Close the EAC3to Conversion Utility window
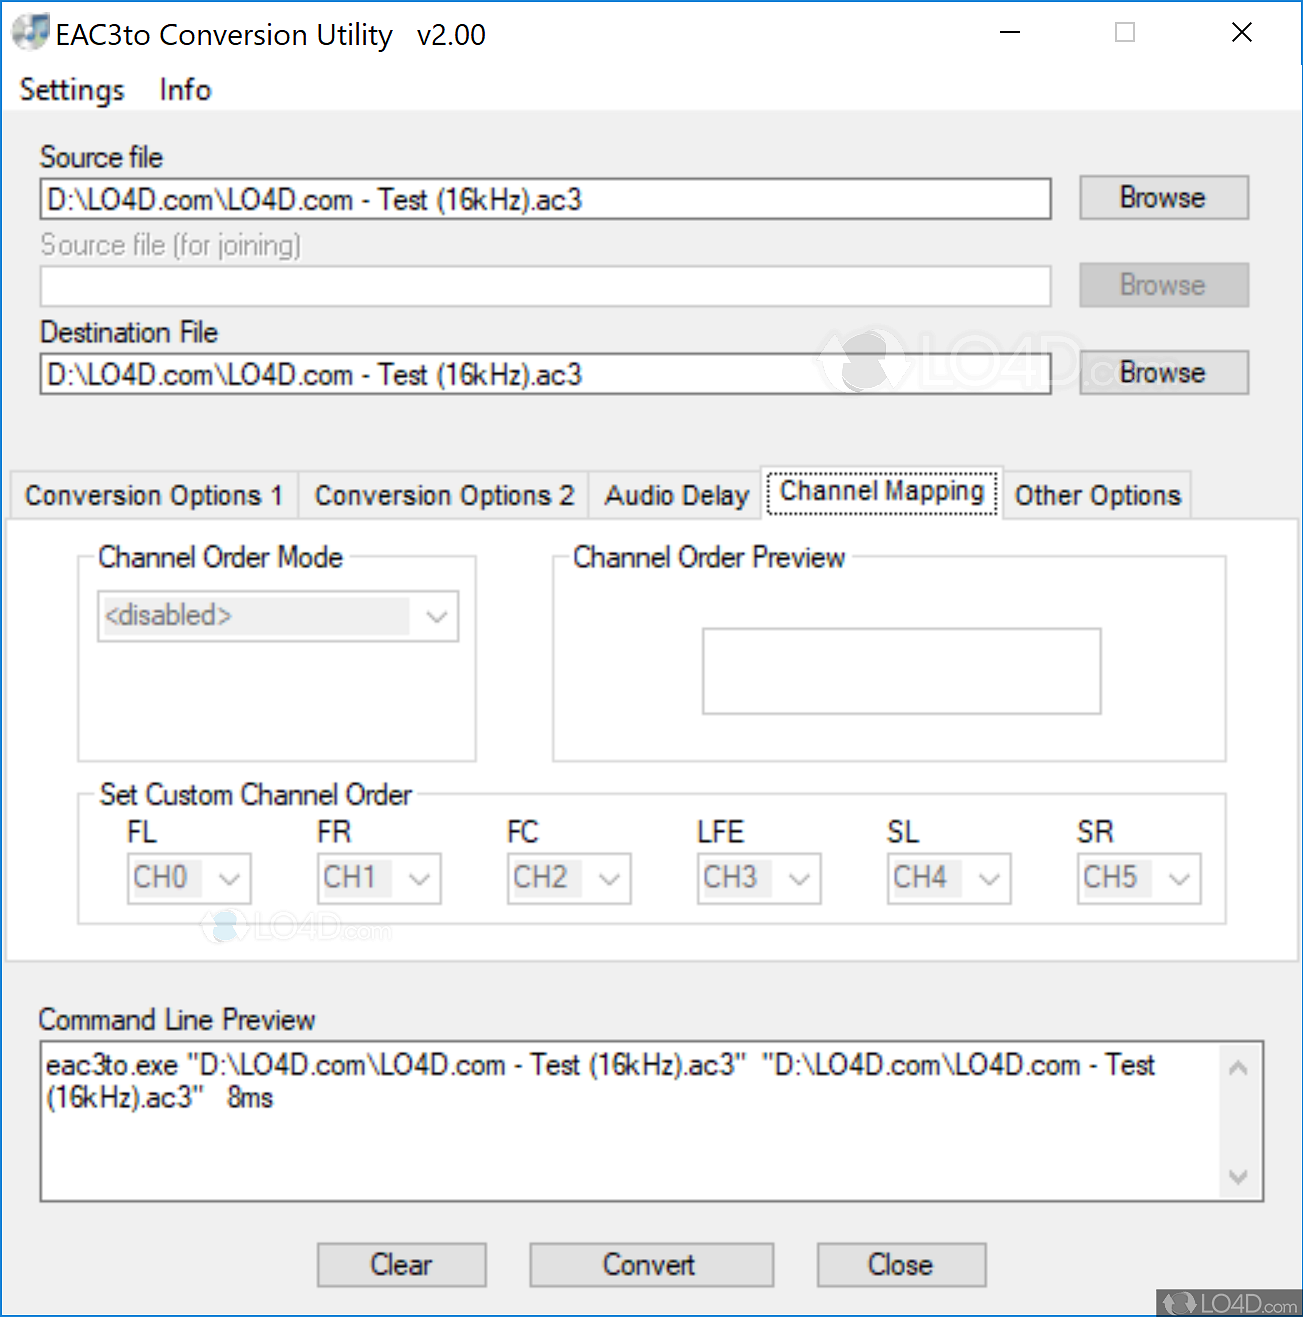1303x1317 pixels. (1242, 33)
